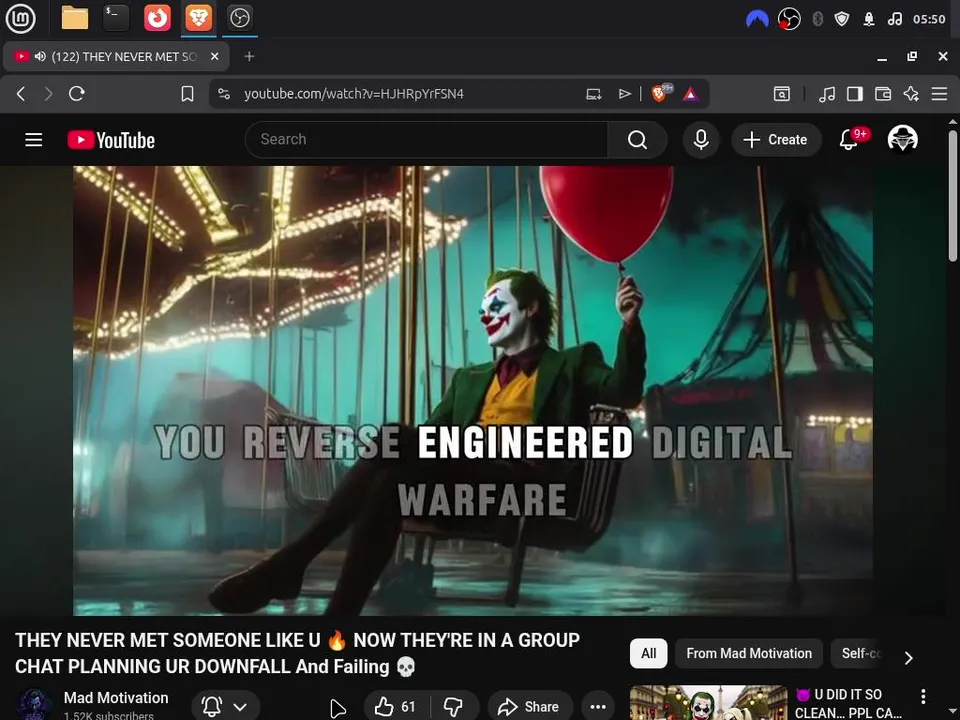Select the All filter chip
The width and height of the screenshot is (960, 720).
pos(648,653)
